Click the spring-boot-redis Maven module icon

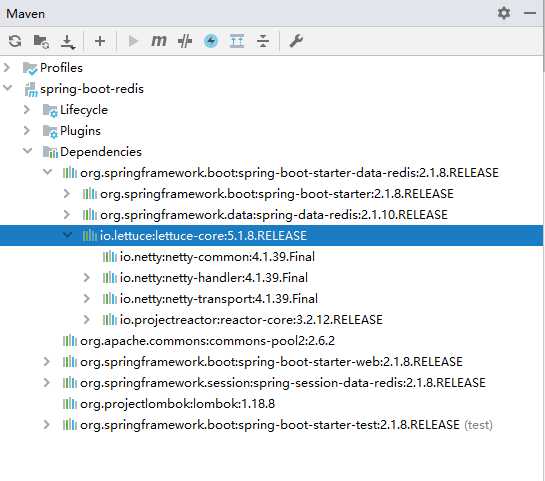31,89
